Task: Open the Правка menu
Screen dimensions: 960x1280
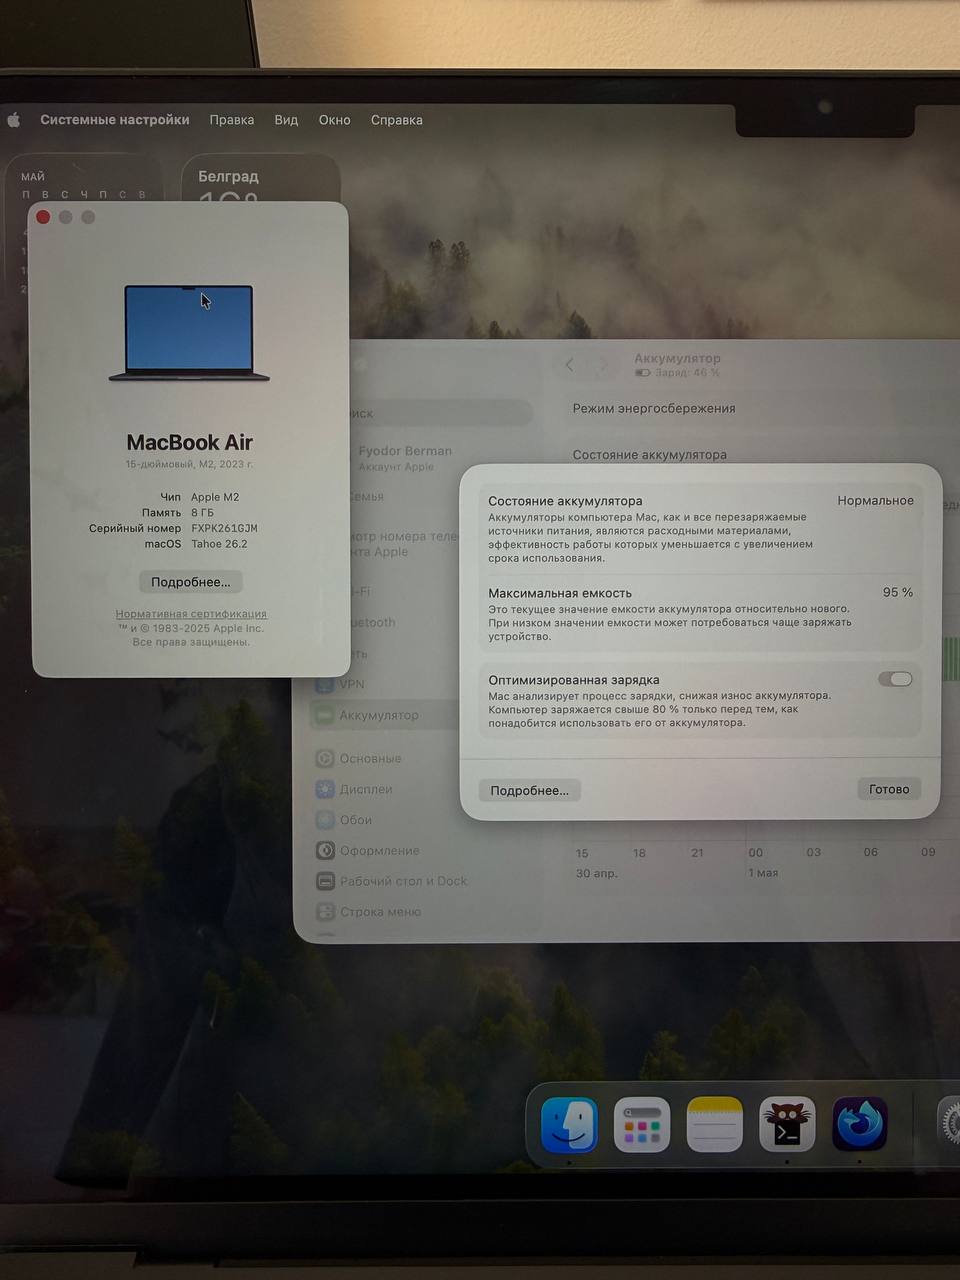Action: click(232, 120)
